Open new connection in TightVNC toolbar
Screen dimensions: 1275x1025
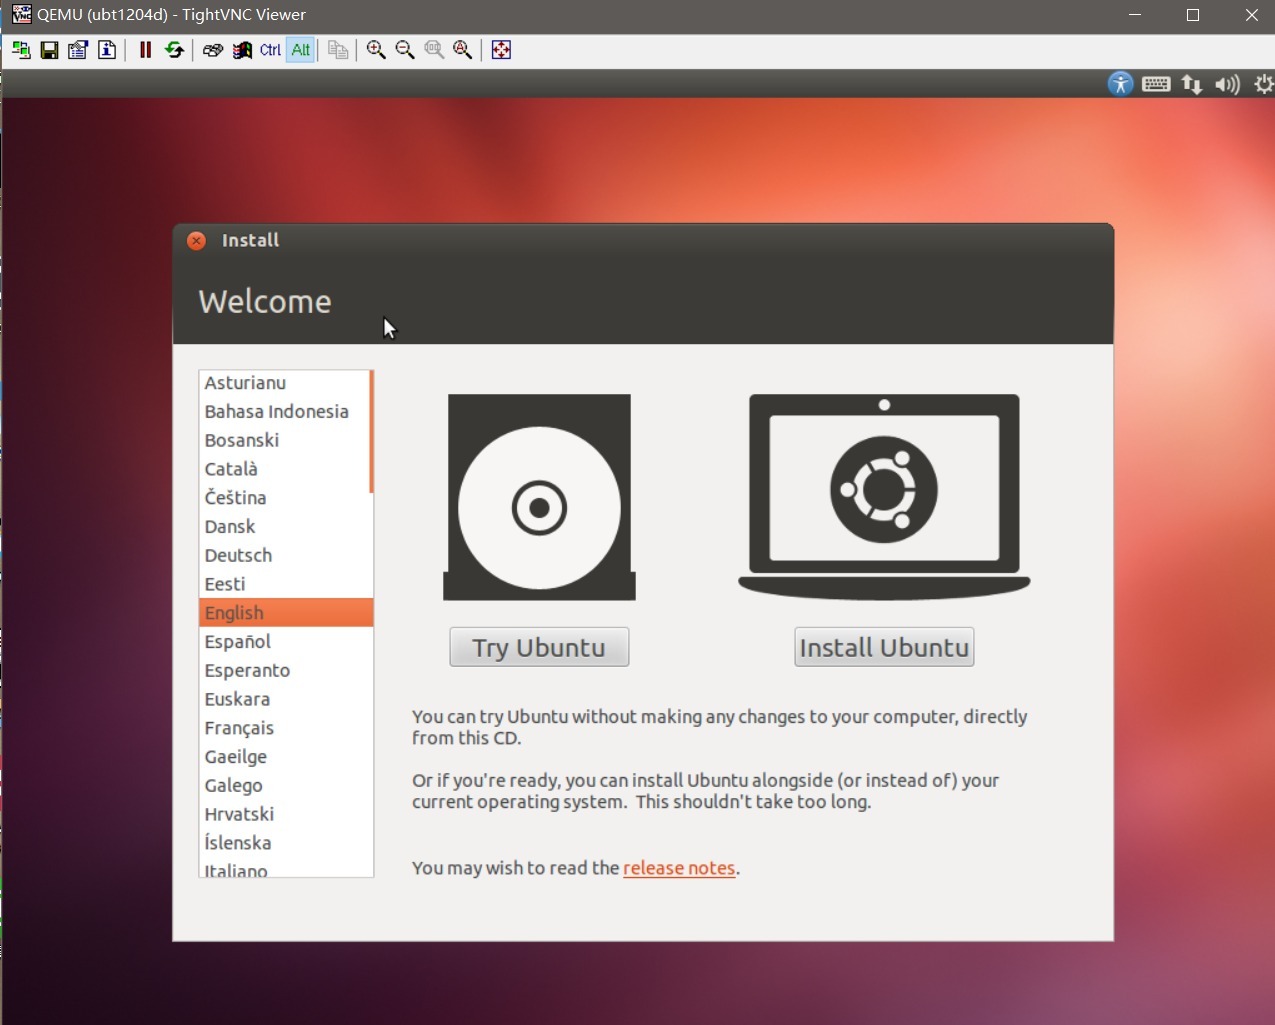pyautogui.click(x=20, y=50)
